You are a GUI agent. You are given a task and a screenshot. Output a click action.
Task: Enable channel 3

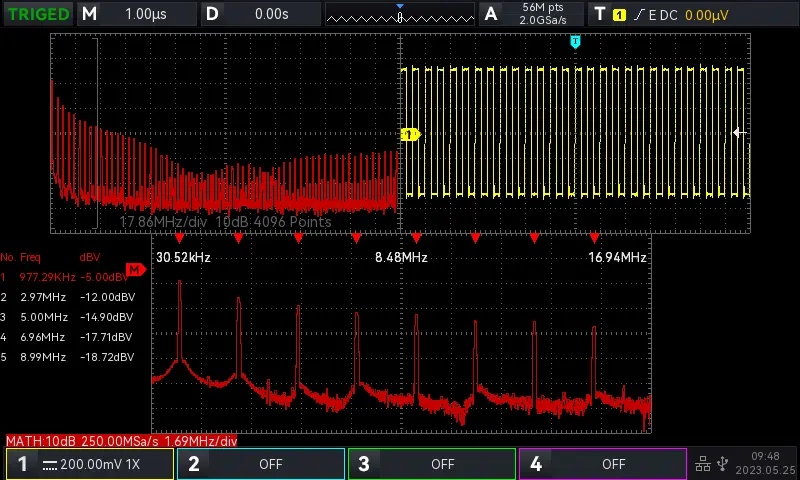coord(432,464)
